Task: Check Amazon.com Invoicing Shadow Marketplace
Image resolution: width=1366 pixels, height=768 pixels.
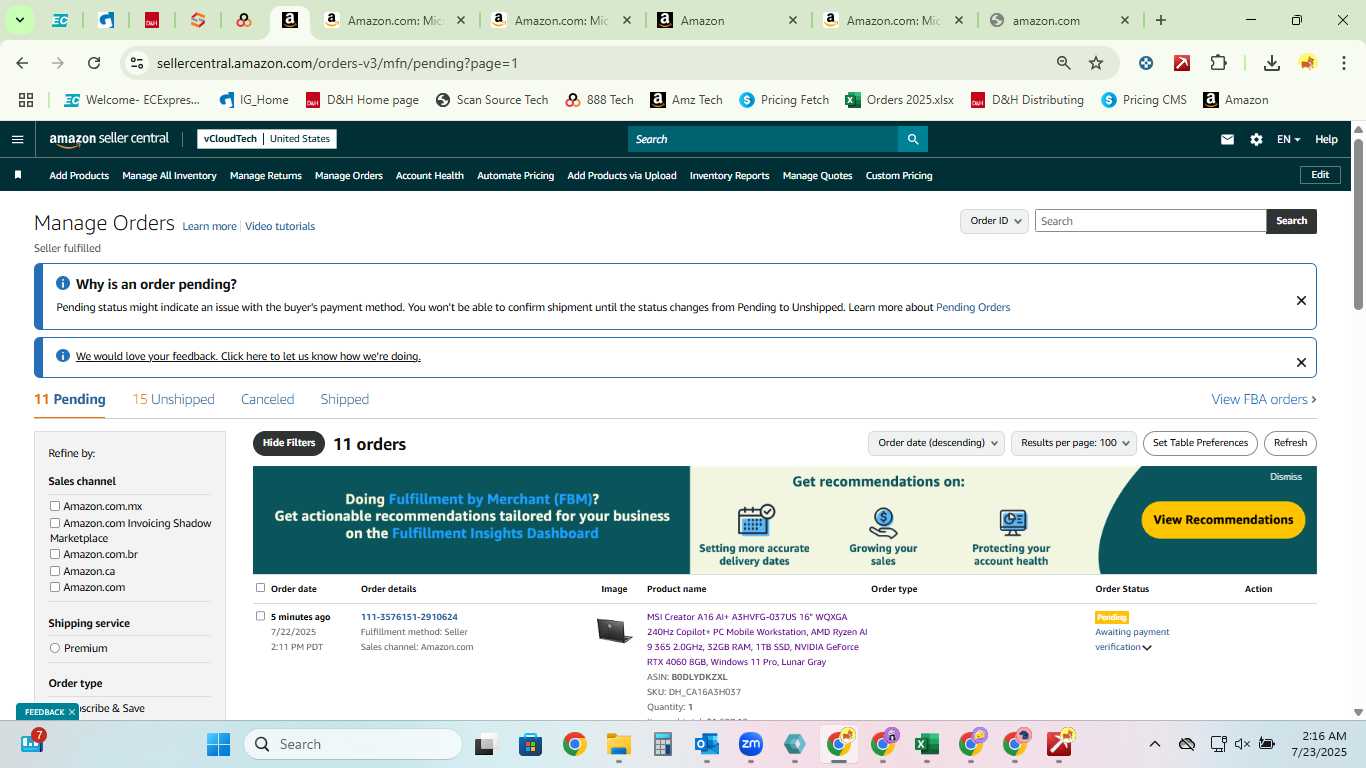Action: [55, 523]
